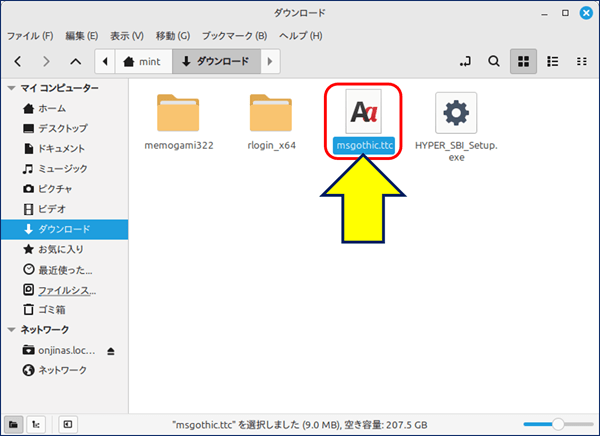Open ゴミ箱 in the sidebar
600x436 pixels.
point(64,310)
